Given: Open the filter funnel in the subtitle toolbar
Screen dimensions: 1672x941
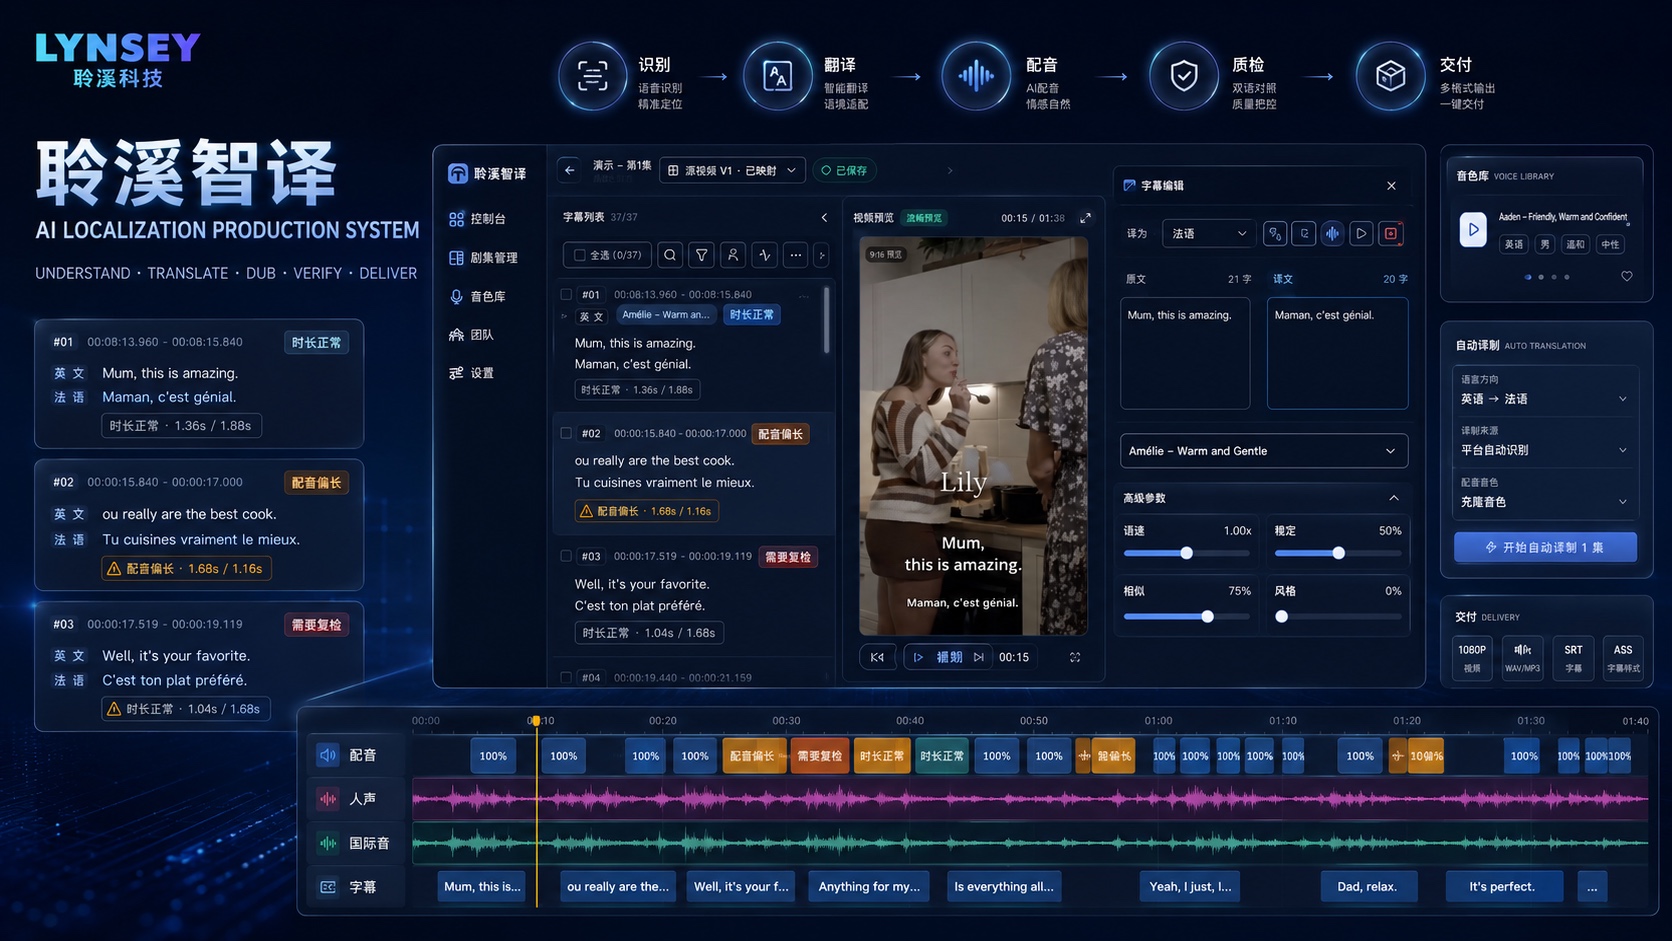Looking at the screenshot, I should pyautogui.click(x=702, y=255).
